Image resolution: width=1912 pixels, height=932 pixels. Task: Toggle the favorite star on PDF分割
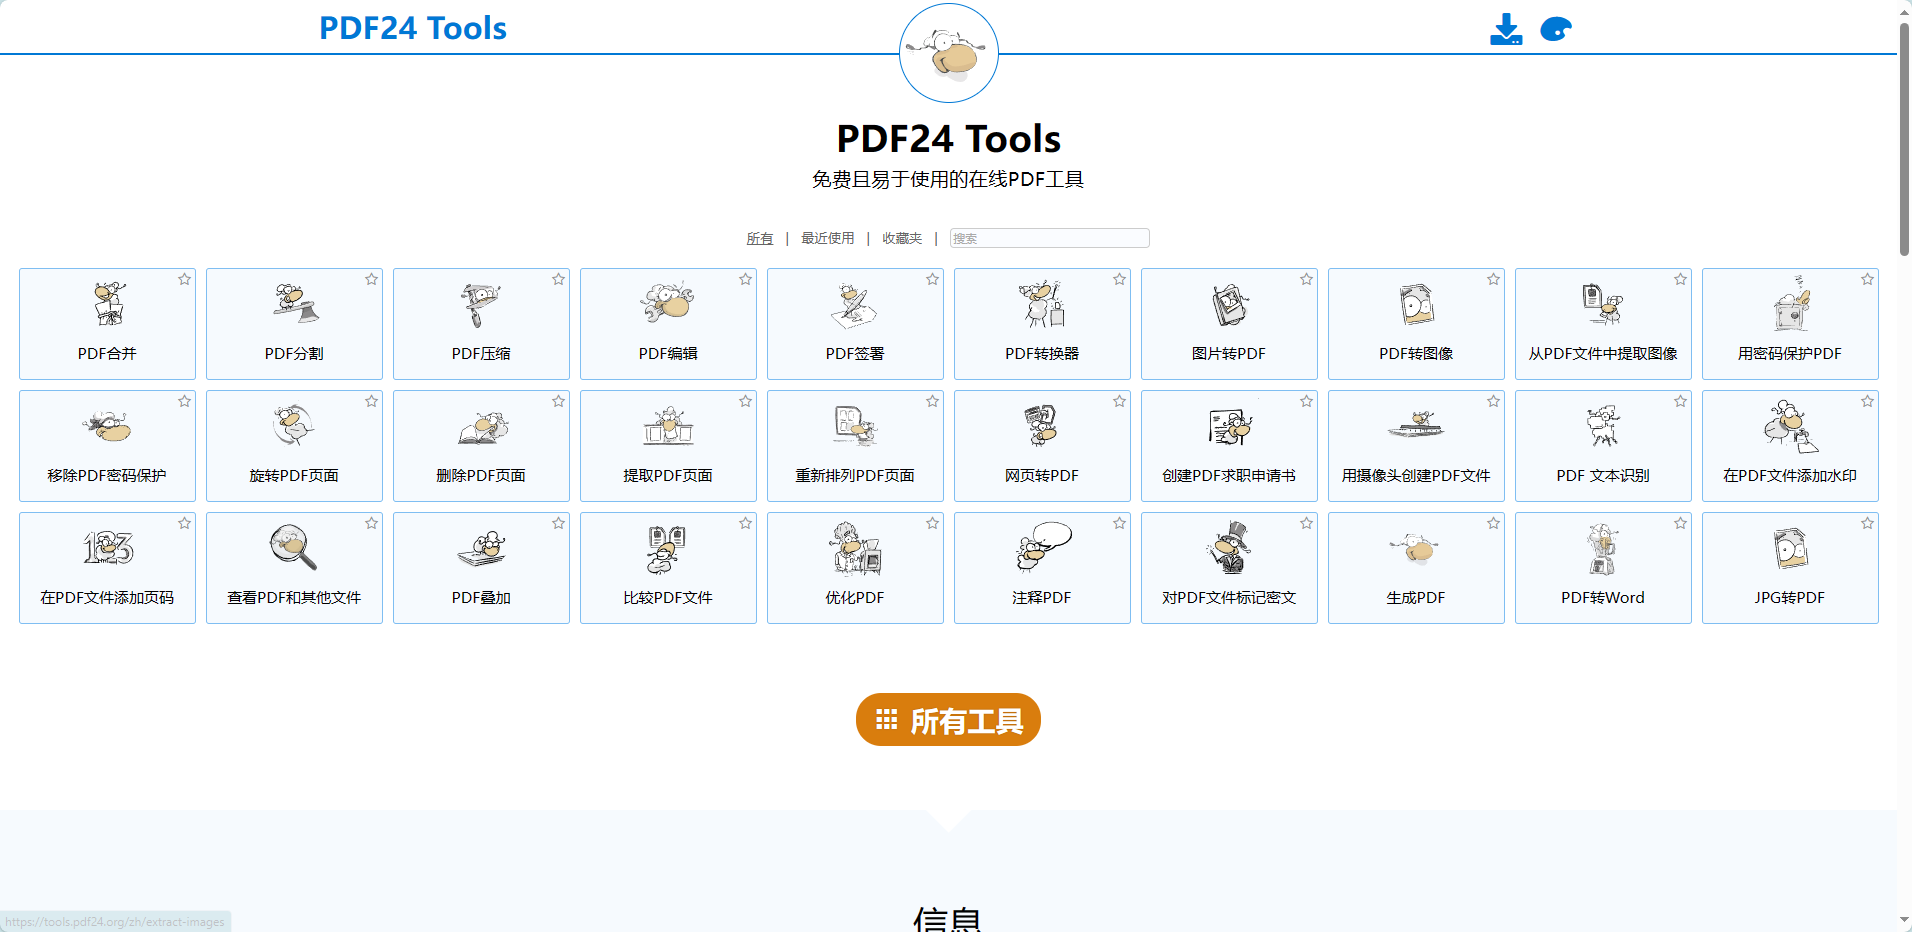point(372,280)
